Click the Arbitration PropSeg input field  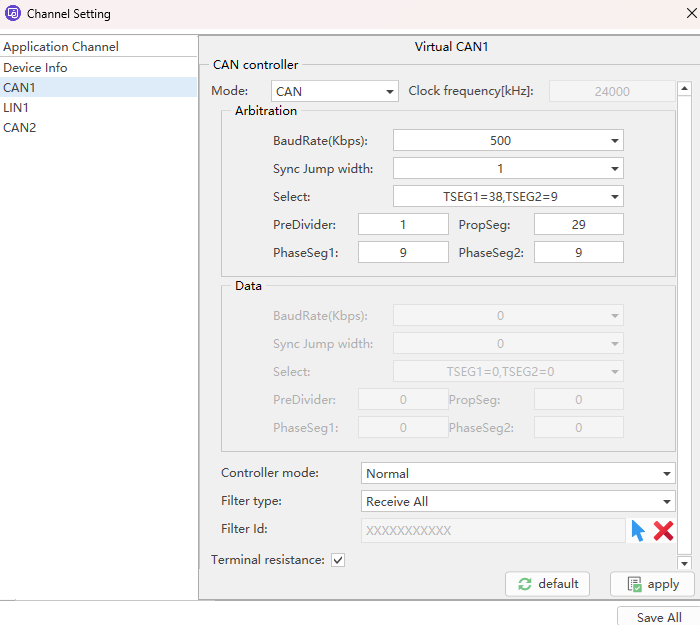(578, 225)
